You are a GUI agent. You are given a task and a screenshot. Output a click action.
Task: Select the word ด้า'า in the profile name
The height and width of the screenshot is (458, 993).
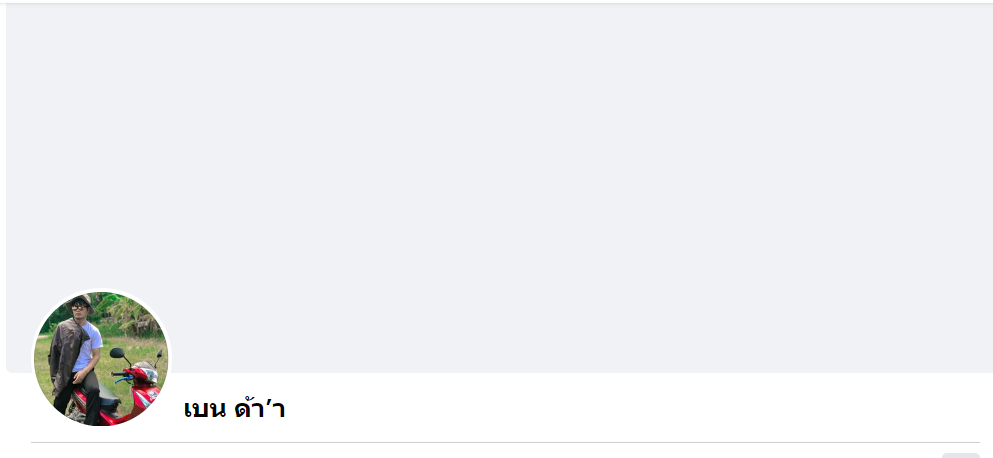[x=260, y=409]
